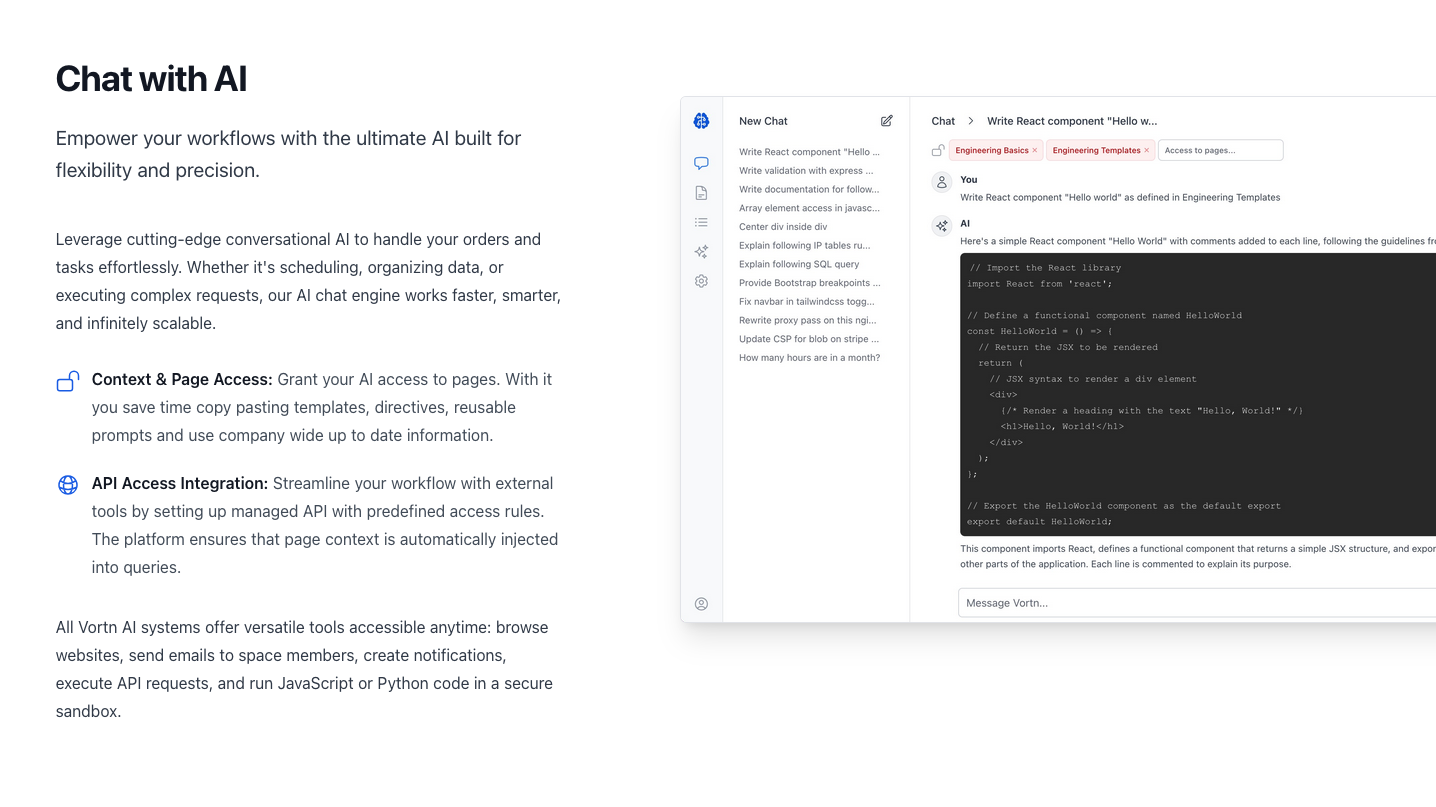Click the AI sparkle avatar icon
The width and height of the screenshot is (1436, 807).
click(x=941, y=226)
